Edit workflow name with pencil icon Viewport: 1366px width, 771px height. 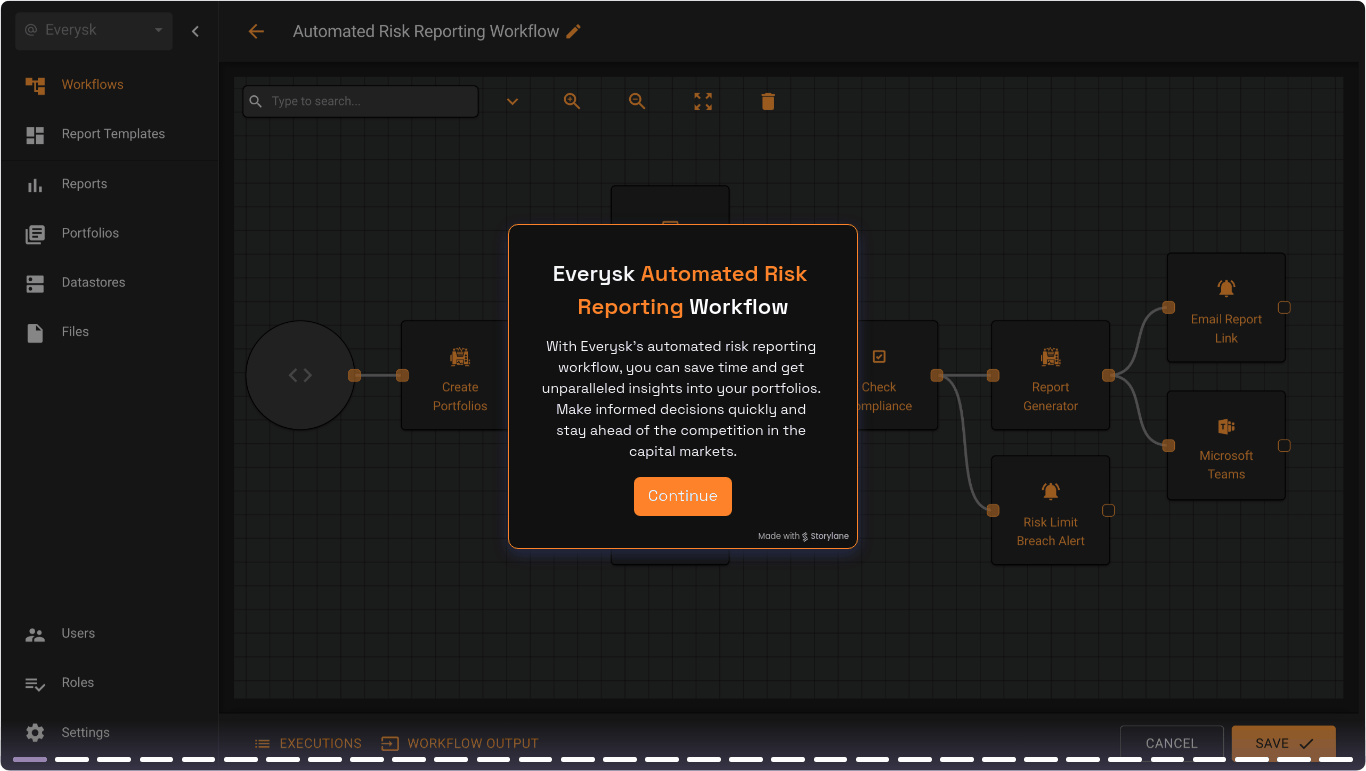tap(573, 32)
